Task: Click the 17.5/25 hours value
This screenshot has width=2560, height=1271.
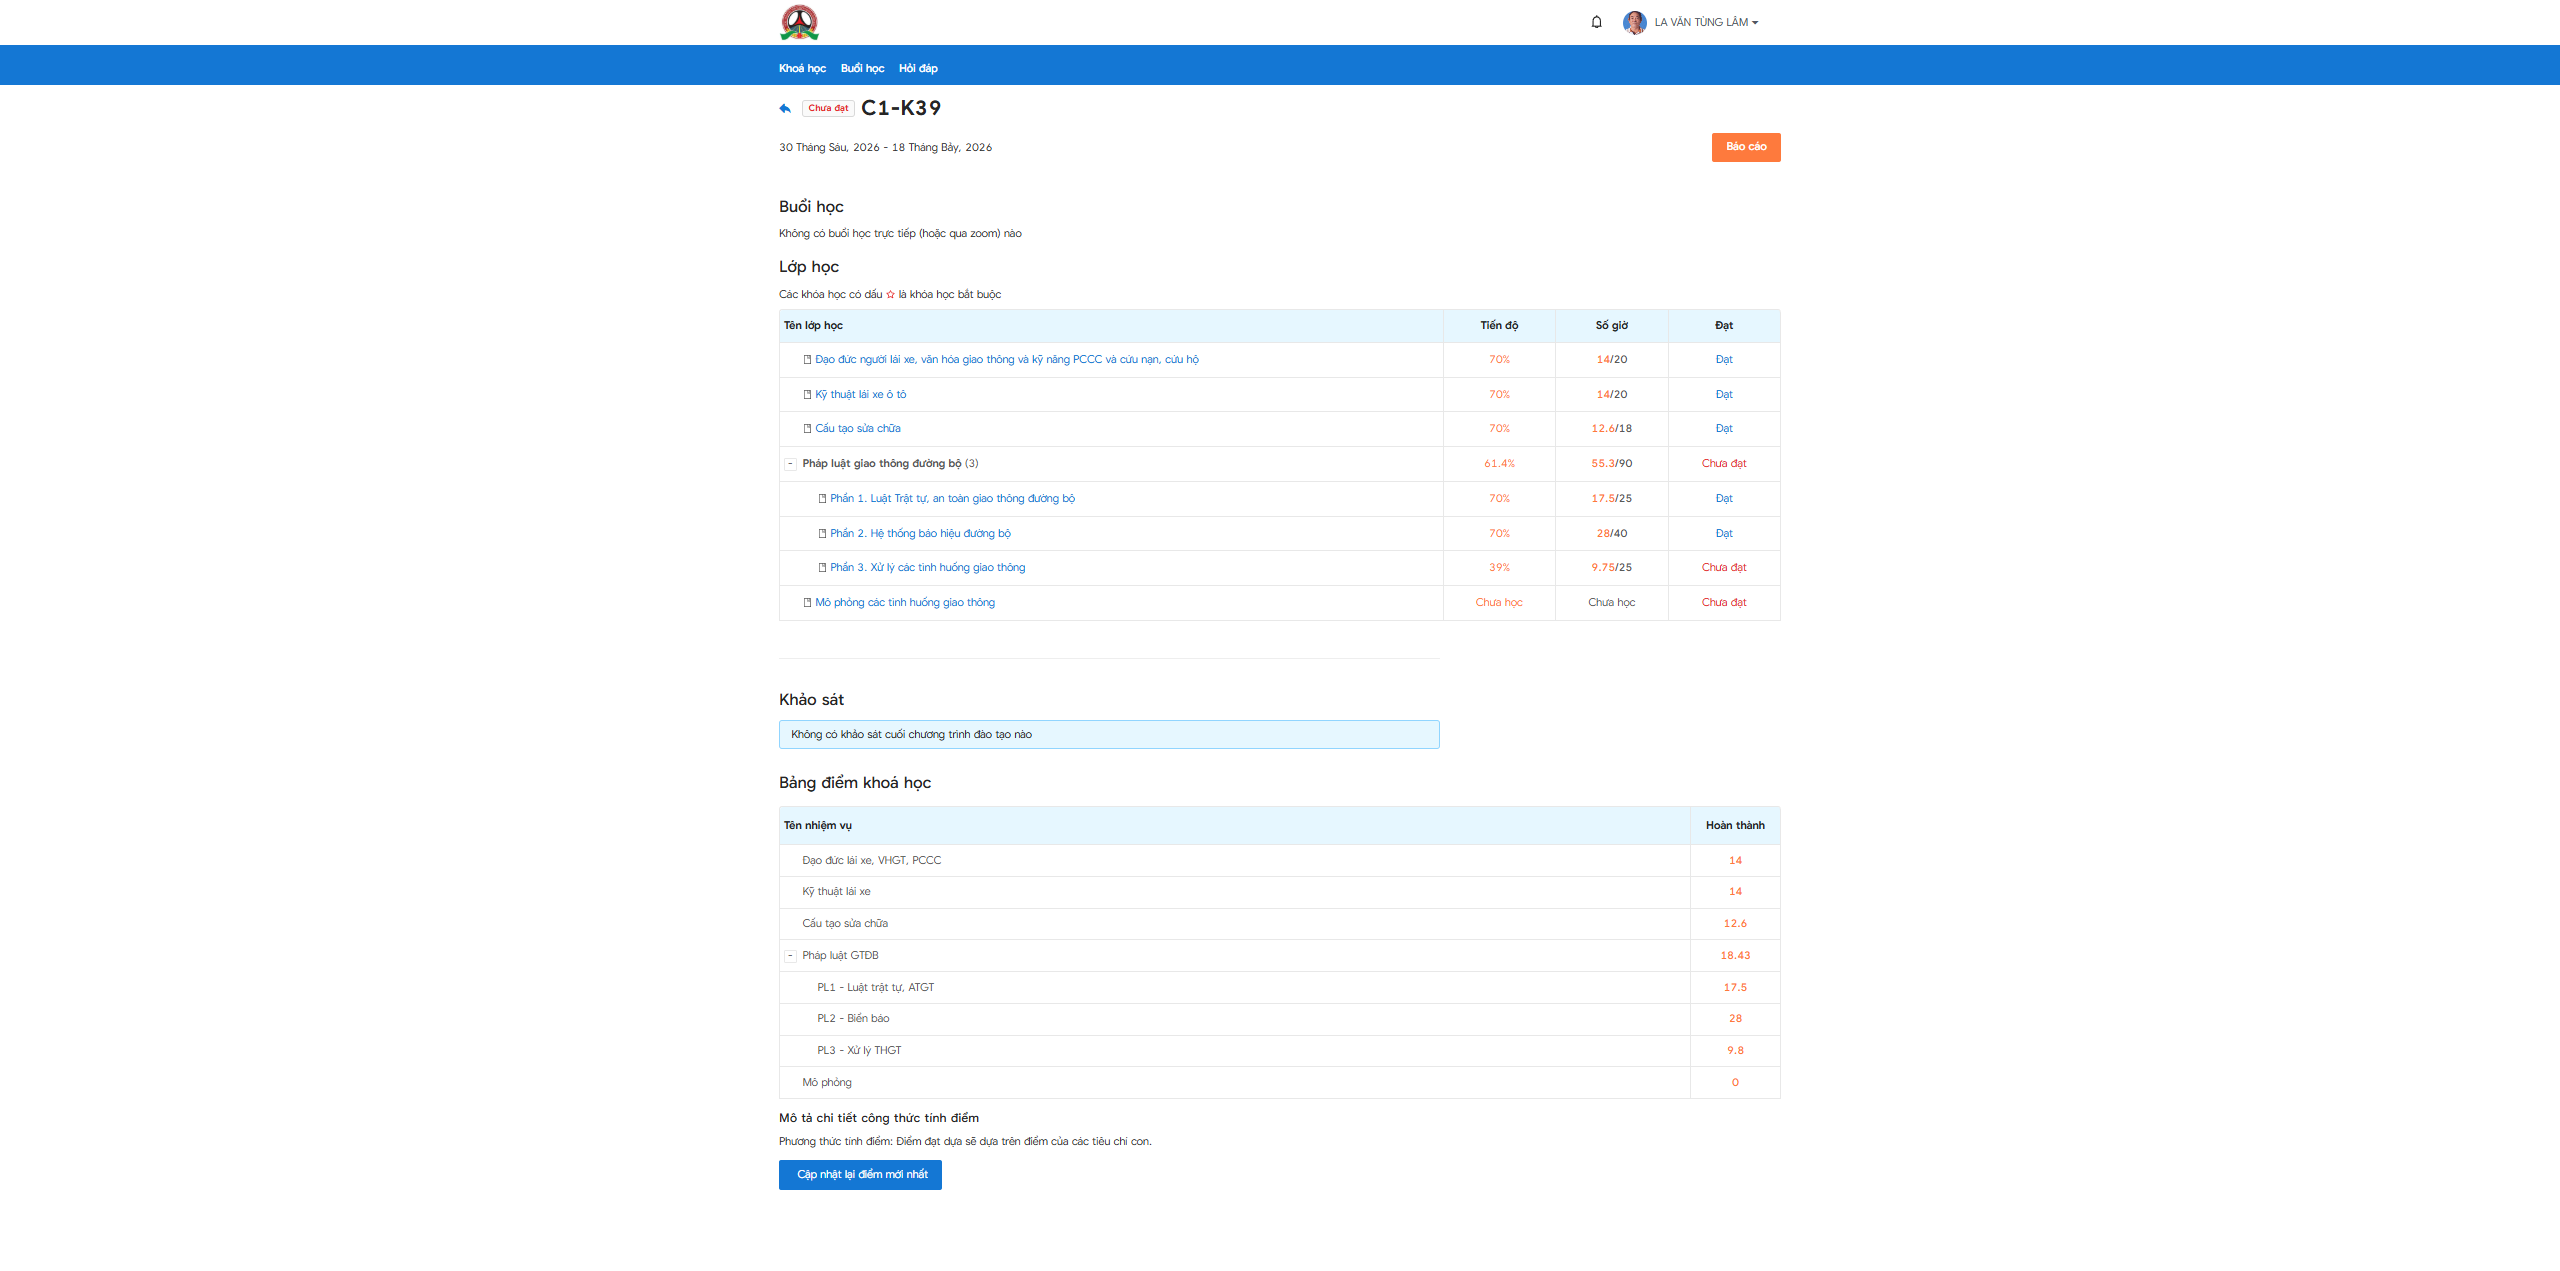Action: coord(1611,499)
